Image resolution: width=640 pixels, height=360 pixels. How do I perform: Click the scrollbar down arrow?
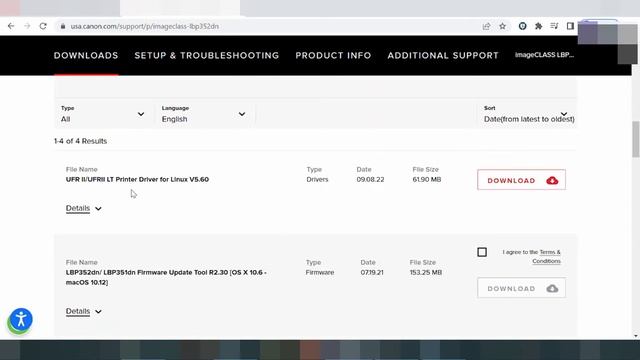click(636, 336)
